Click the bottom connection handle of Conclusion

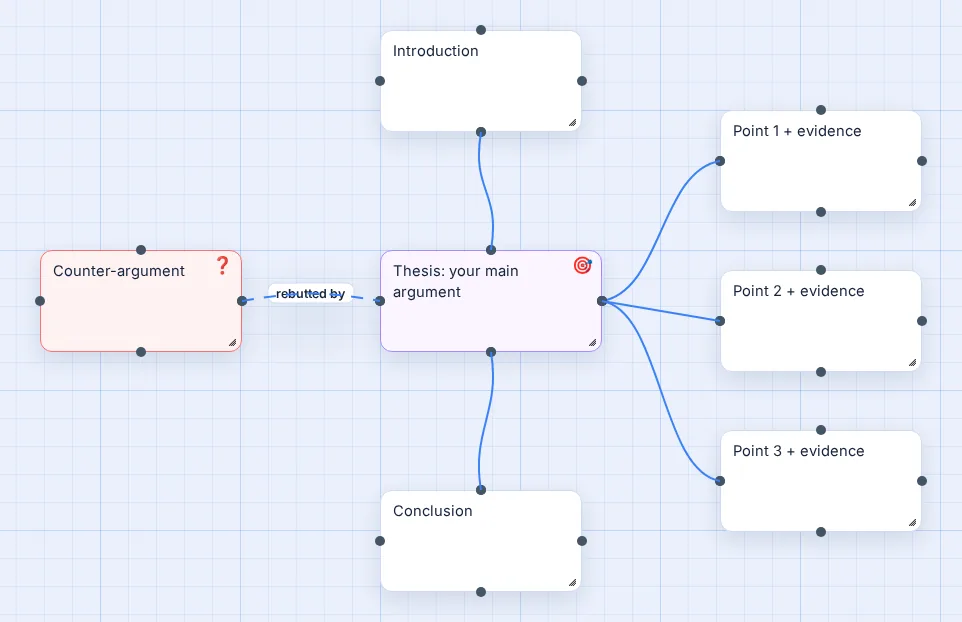(481, 592)
